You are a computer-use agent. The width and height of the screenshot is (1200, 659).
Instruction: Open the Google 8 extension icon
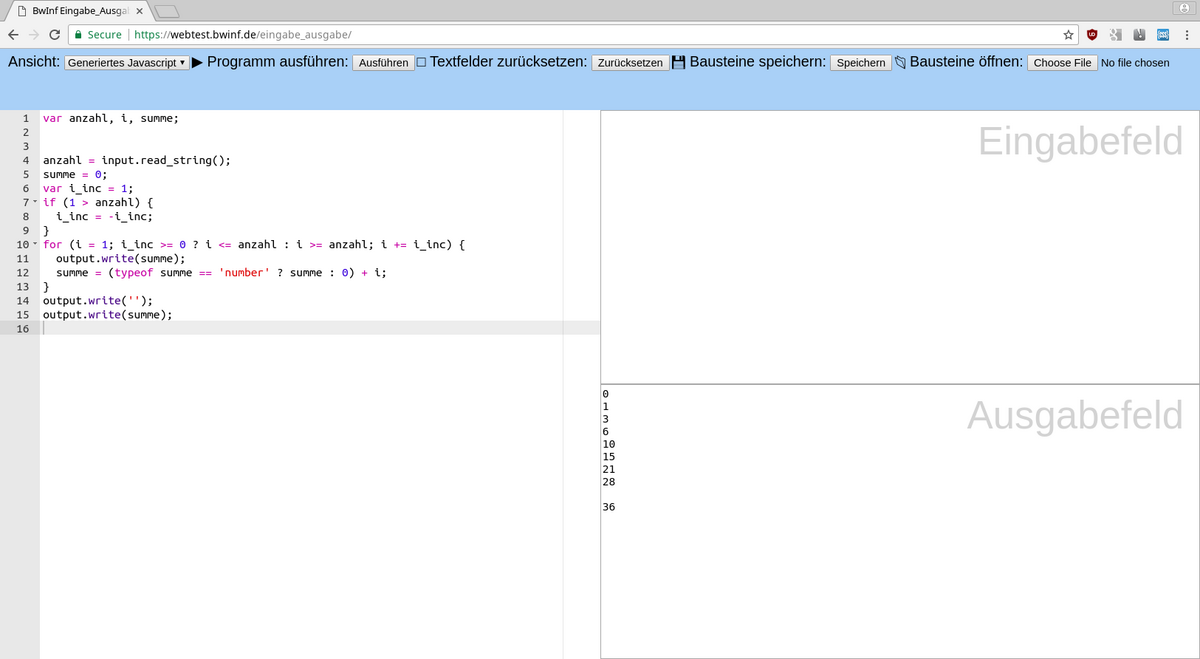(x=1116, y=34)
